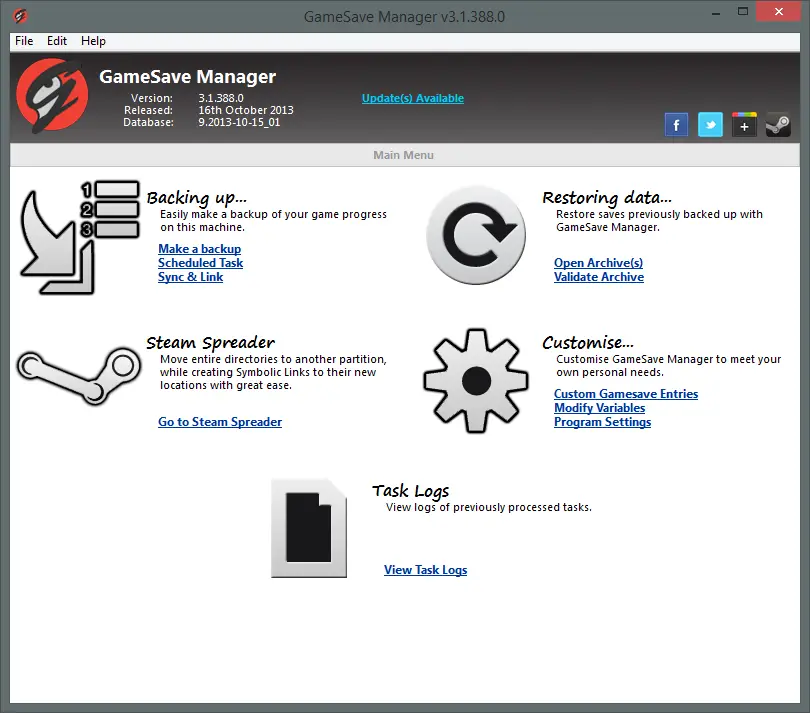Follow the Update(s) Available link
The image size is (810, 713).
tap(413, 98)
